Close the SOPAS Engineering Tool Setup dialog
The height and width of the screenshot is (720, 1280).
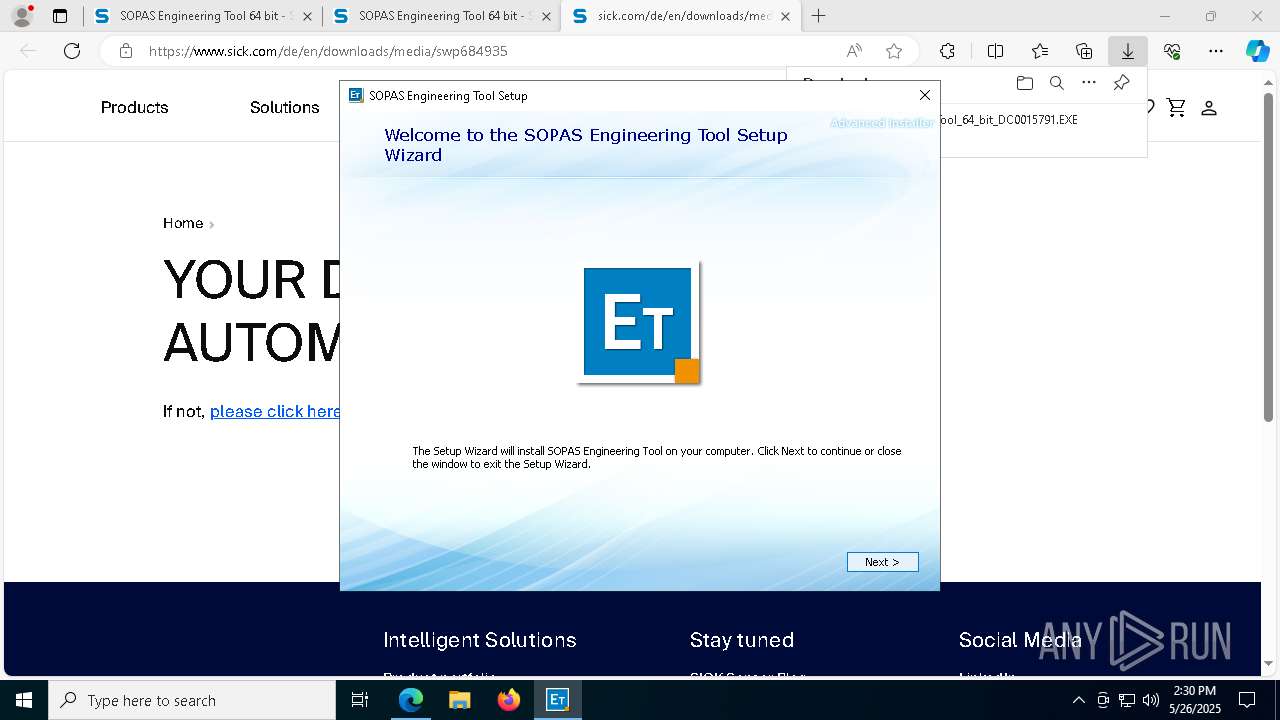pyautogui.click(x=925, y=95)
